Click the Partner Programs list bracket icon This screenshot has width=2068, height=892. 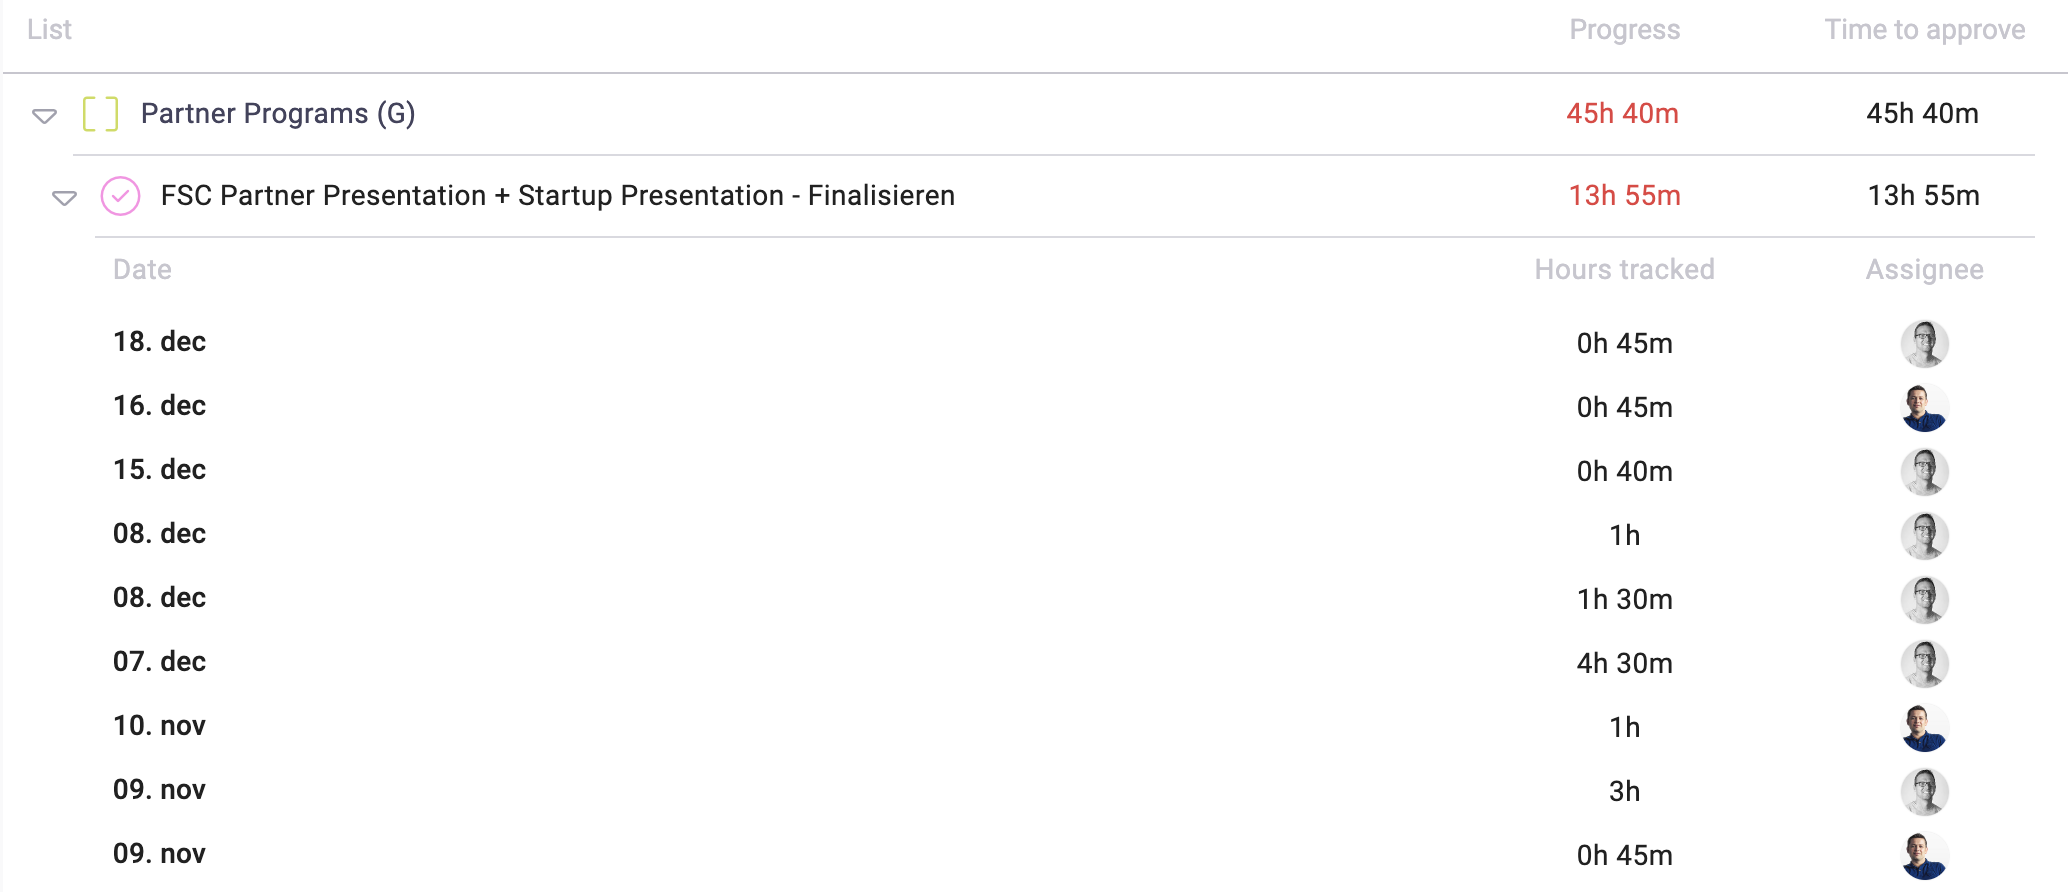point(100,114)
